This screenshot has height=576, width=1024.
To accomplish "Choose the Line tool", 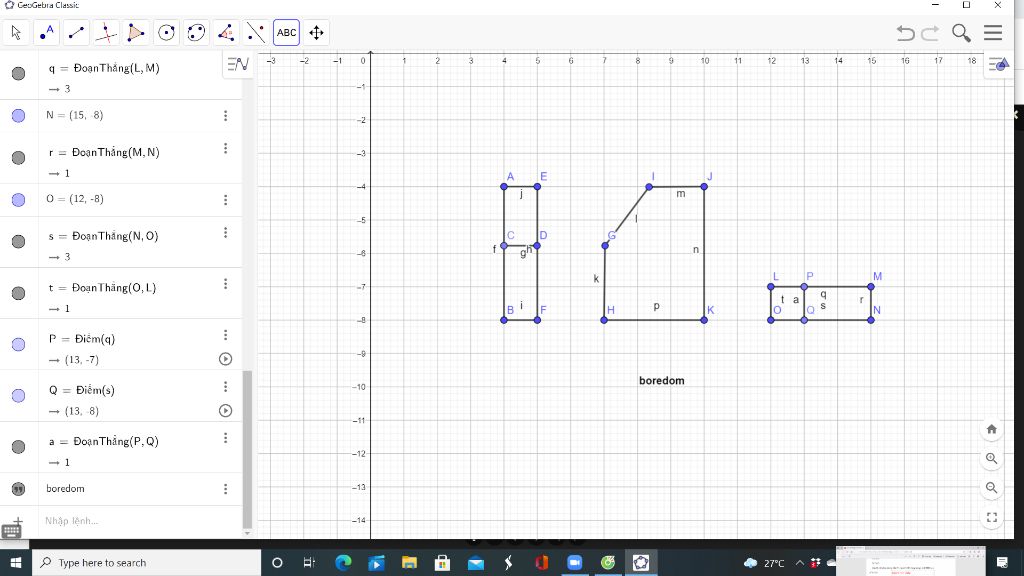I will [76, 33].
